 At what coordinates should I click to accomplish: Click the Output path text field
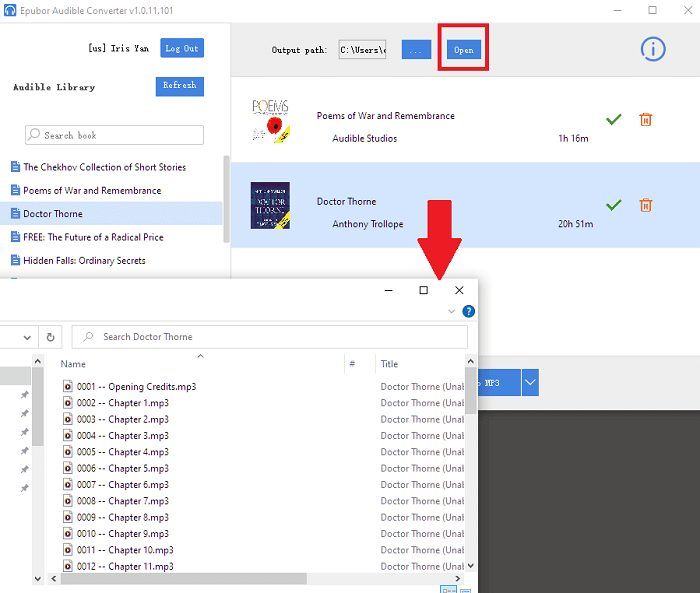(x=362, y=50)
